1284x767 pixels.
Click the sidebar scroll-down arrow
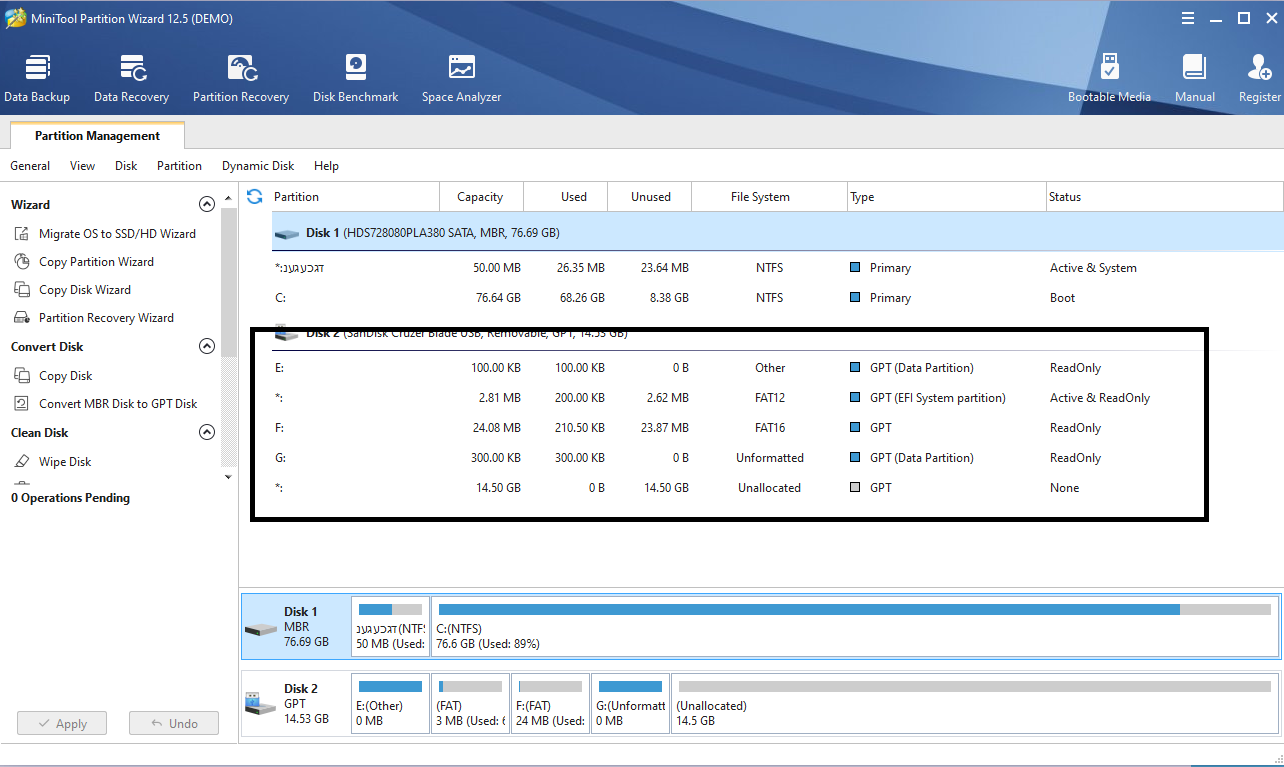coord(228,477)
